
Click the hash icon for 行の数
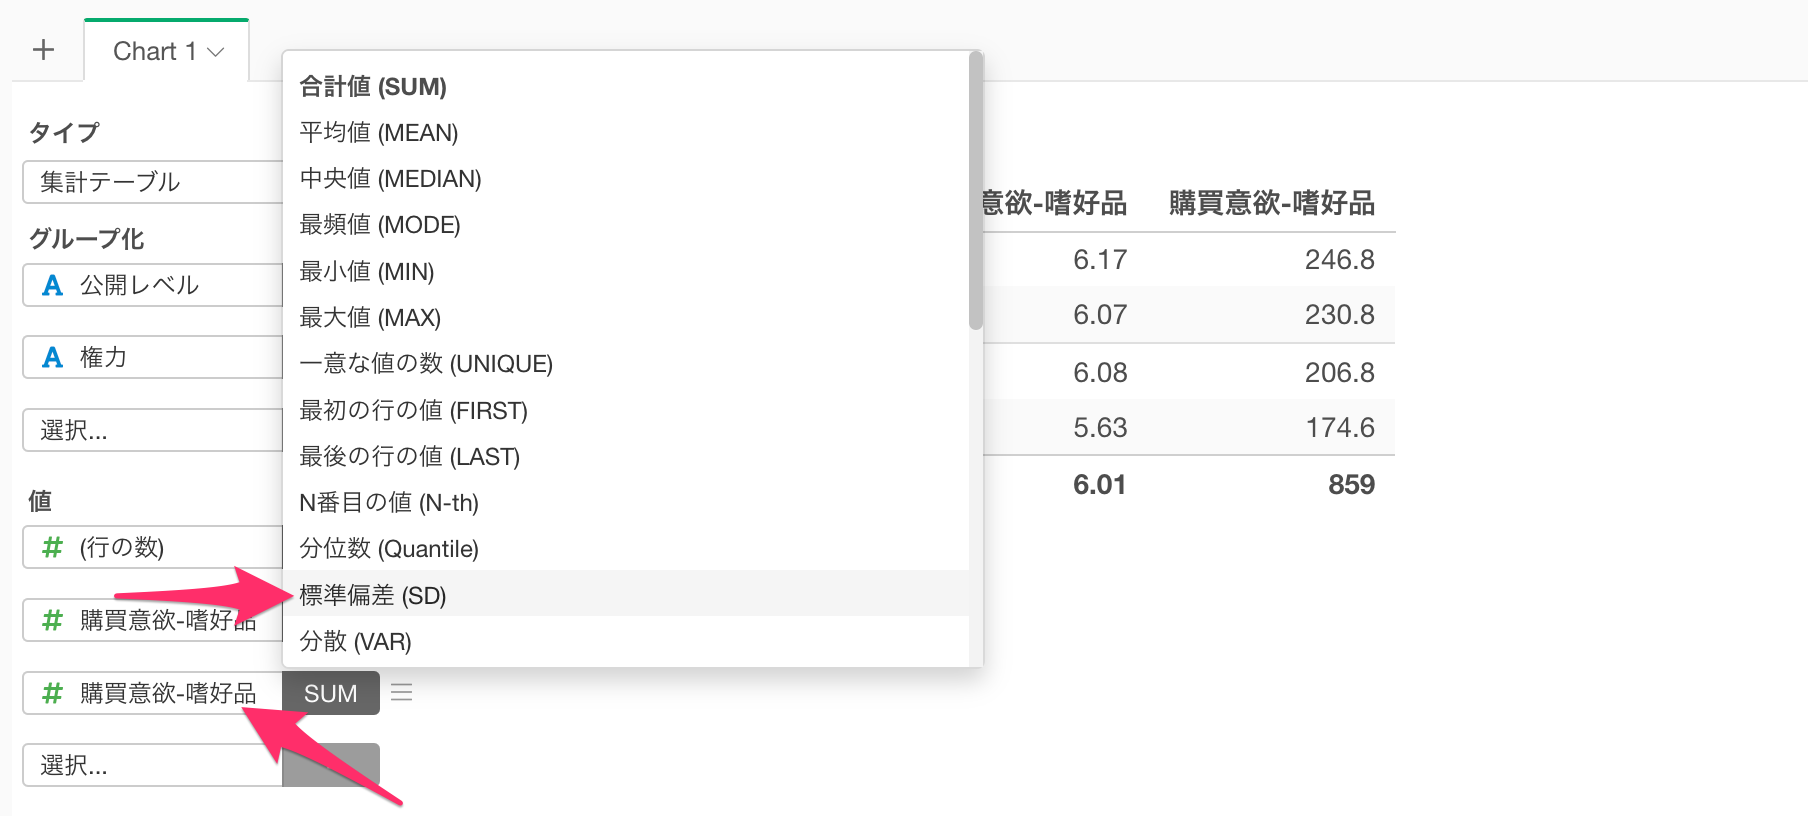point(52,547)
